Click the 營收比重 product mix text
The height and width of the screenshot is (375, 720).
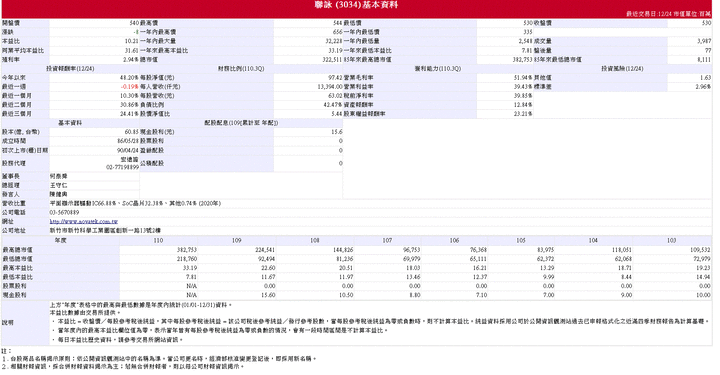(135, 203)
